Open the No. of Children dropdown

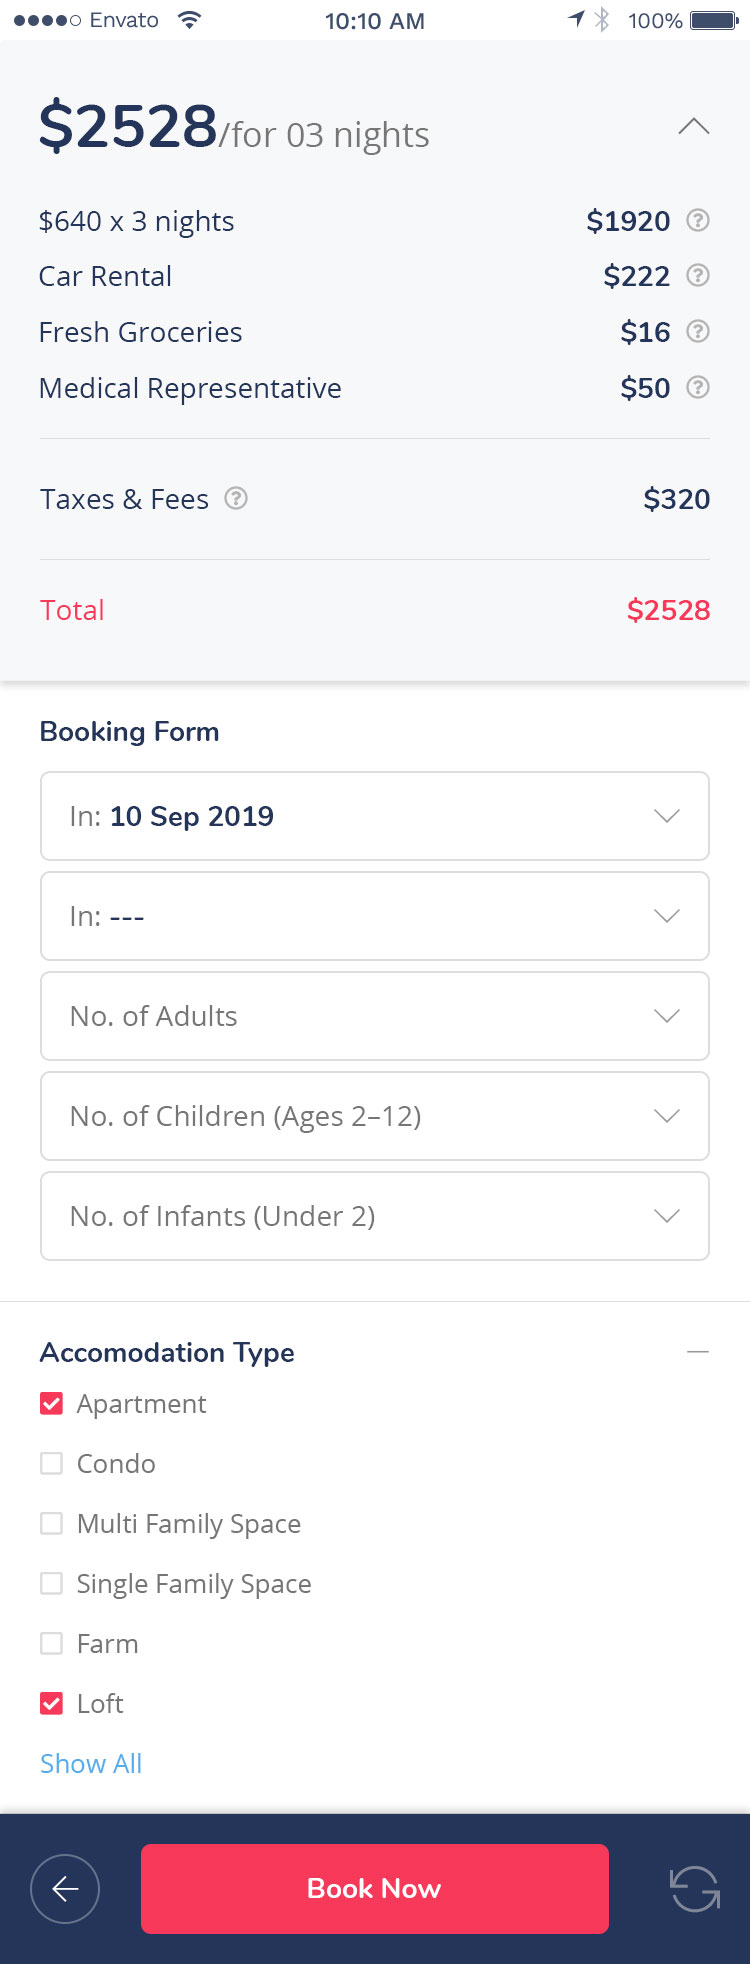pos(375,1116)
